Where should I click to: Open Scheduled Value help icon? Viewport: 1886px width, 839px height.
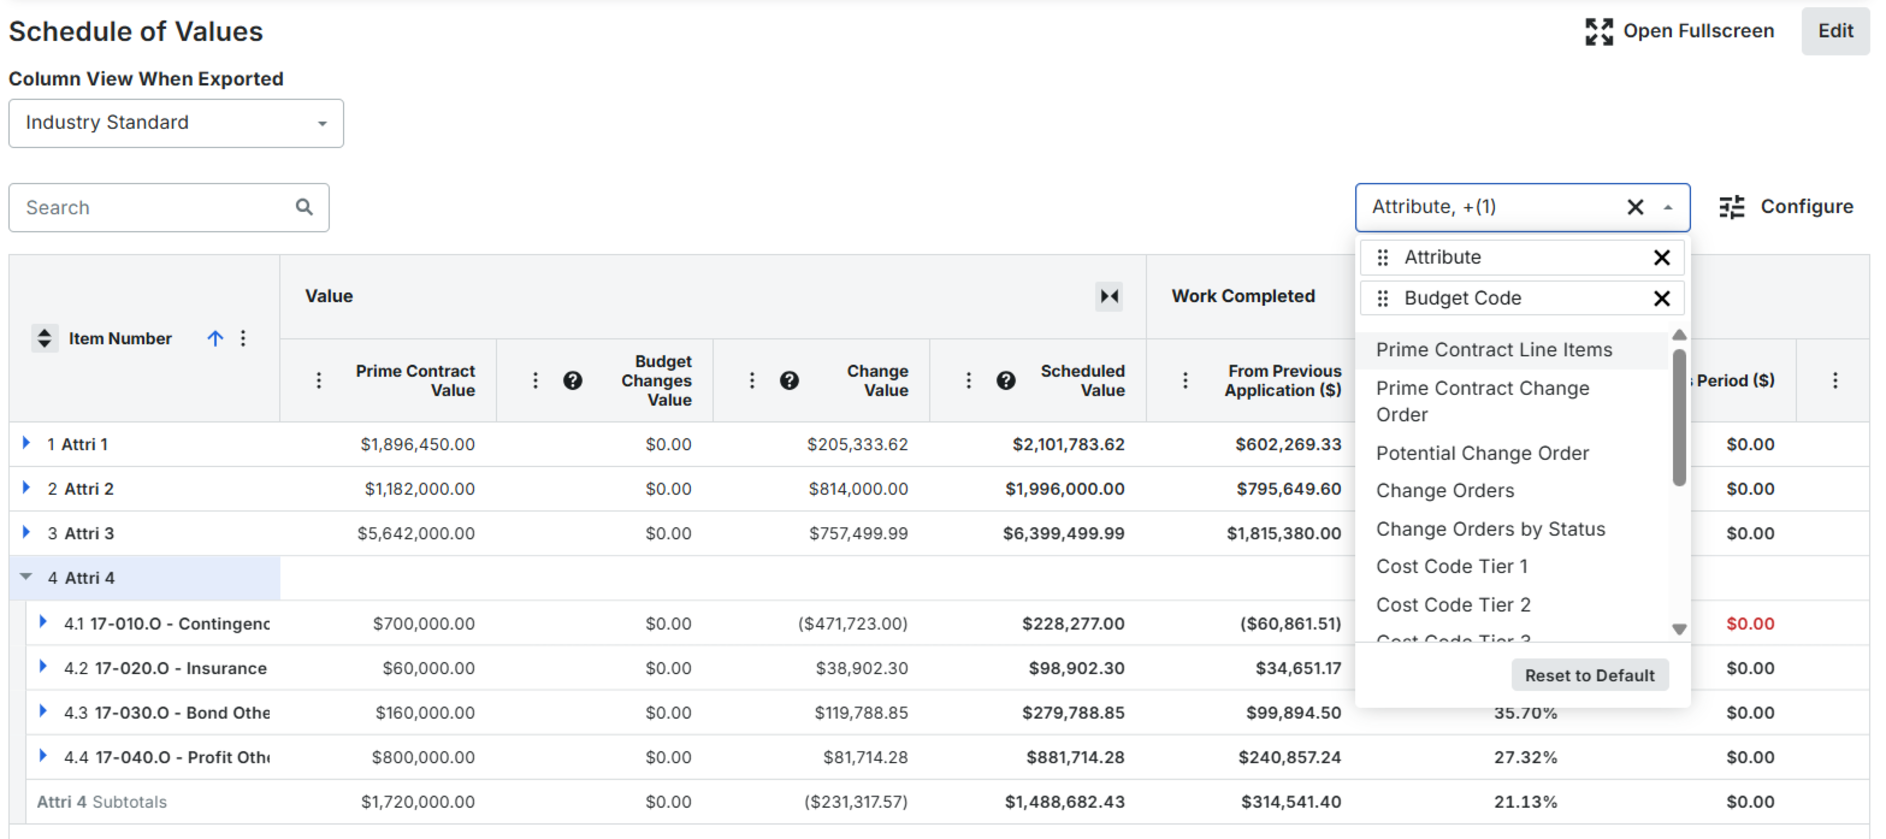click(x=1006, y=381)
